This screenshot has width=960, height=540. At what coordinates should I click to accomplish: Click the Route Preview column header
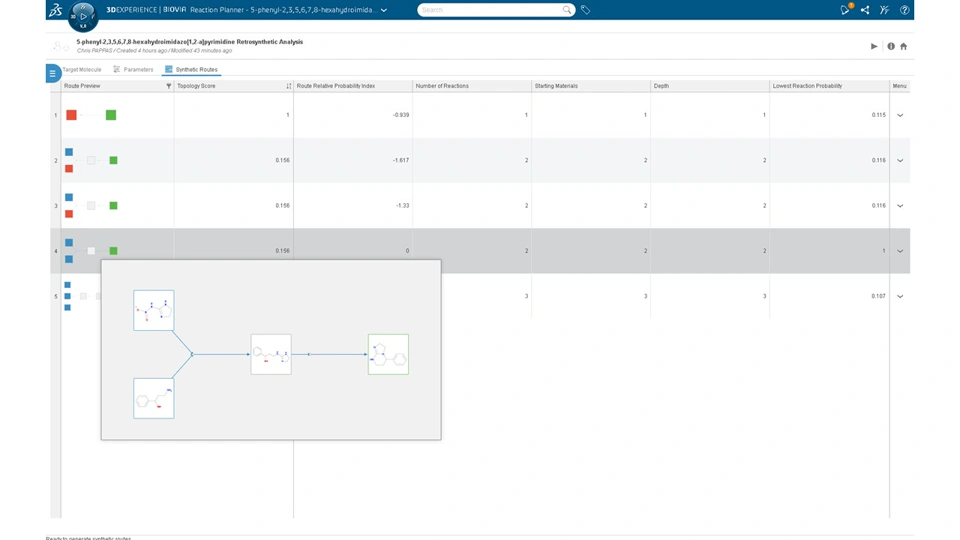click(x=82, y=86)
